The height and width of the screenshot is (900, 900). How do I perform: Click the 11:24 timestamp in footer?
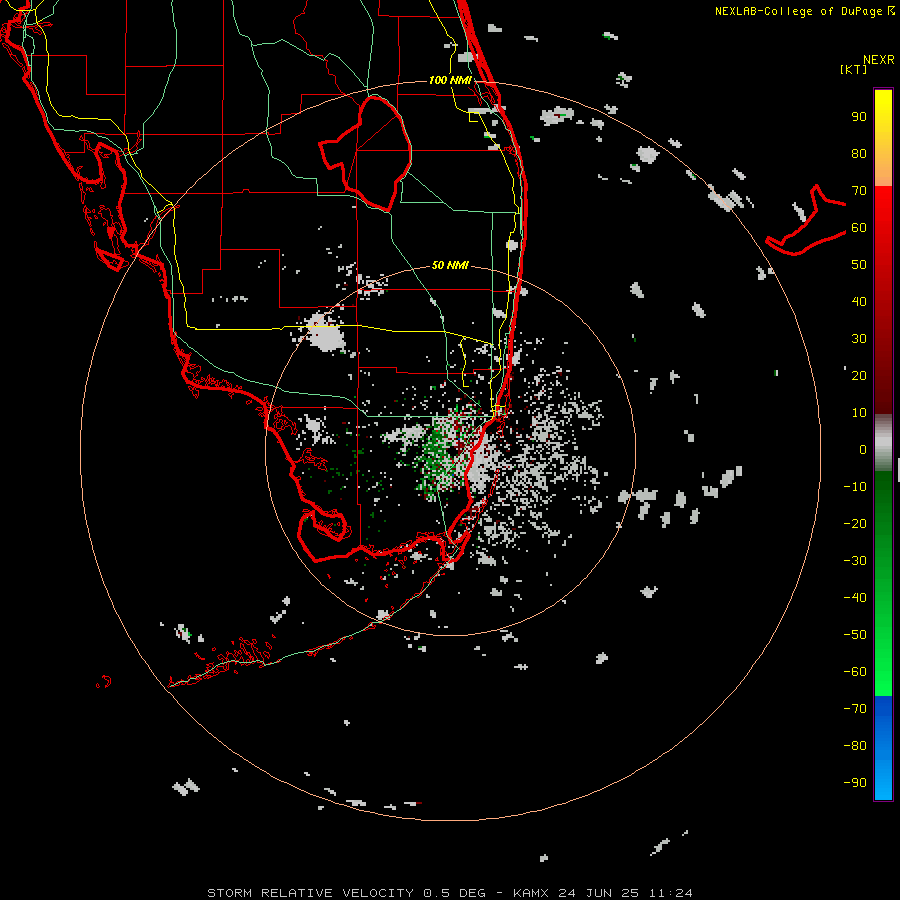671,893
